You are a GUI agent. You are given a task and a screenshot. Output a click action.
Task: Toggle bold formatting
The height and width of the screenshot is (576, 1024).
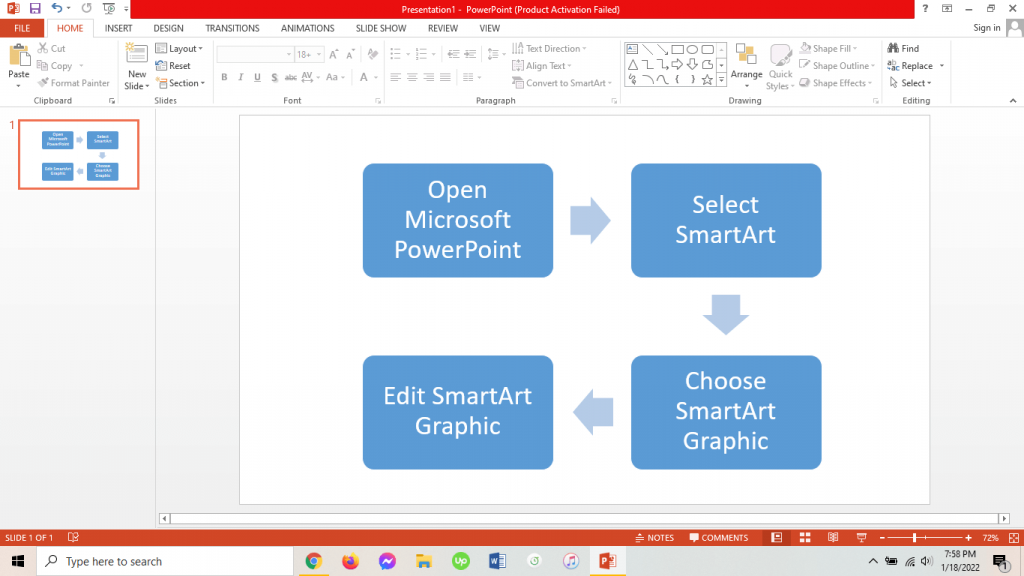[224, 77]
